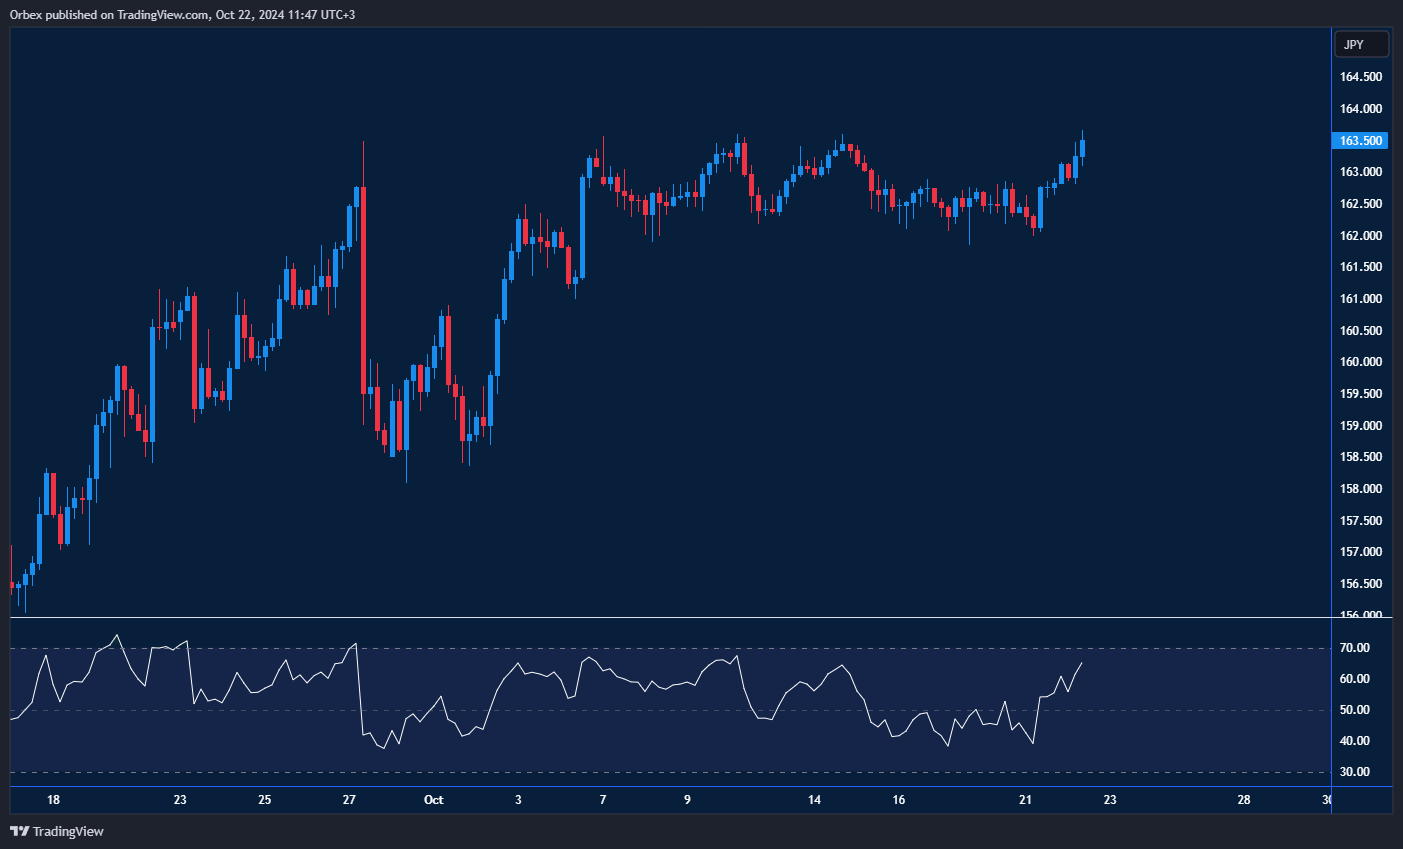Select the 28 date marker on the time axis
This screenshot has width=1403, height=849.
[x=1243, y=800]
